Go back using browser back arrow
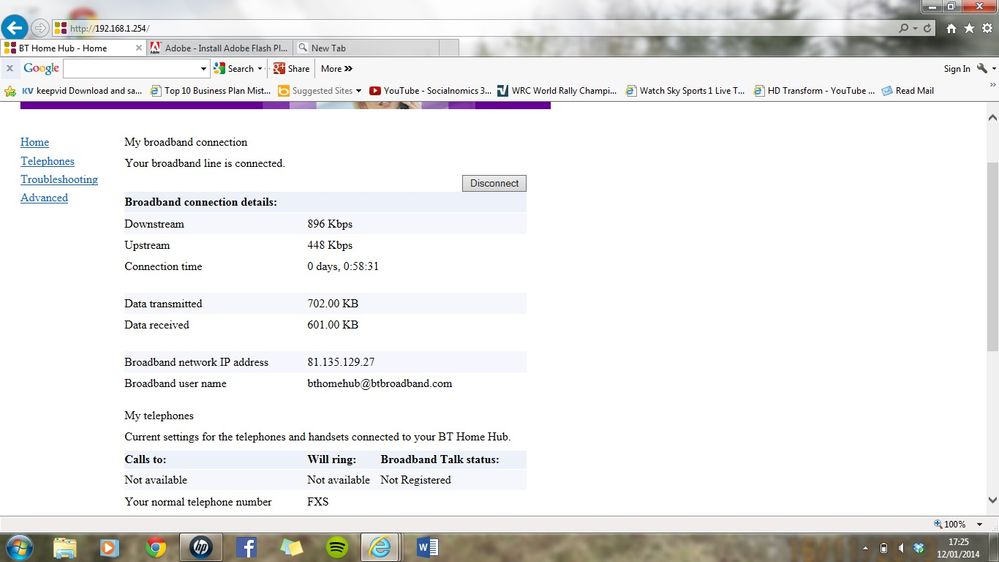This screenshot has height=562, width=999. tap(14, 27)
